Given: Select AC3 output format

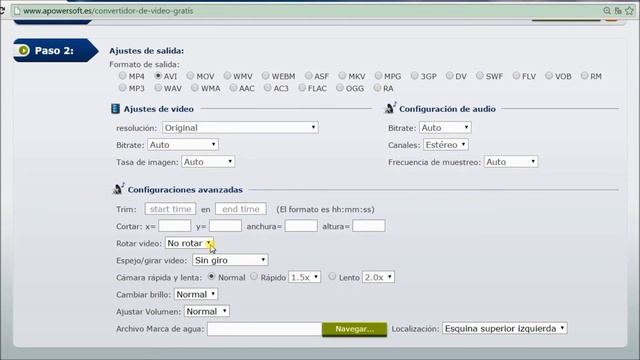Looking at the screenshot, I should [267, 87].
